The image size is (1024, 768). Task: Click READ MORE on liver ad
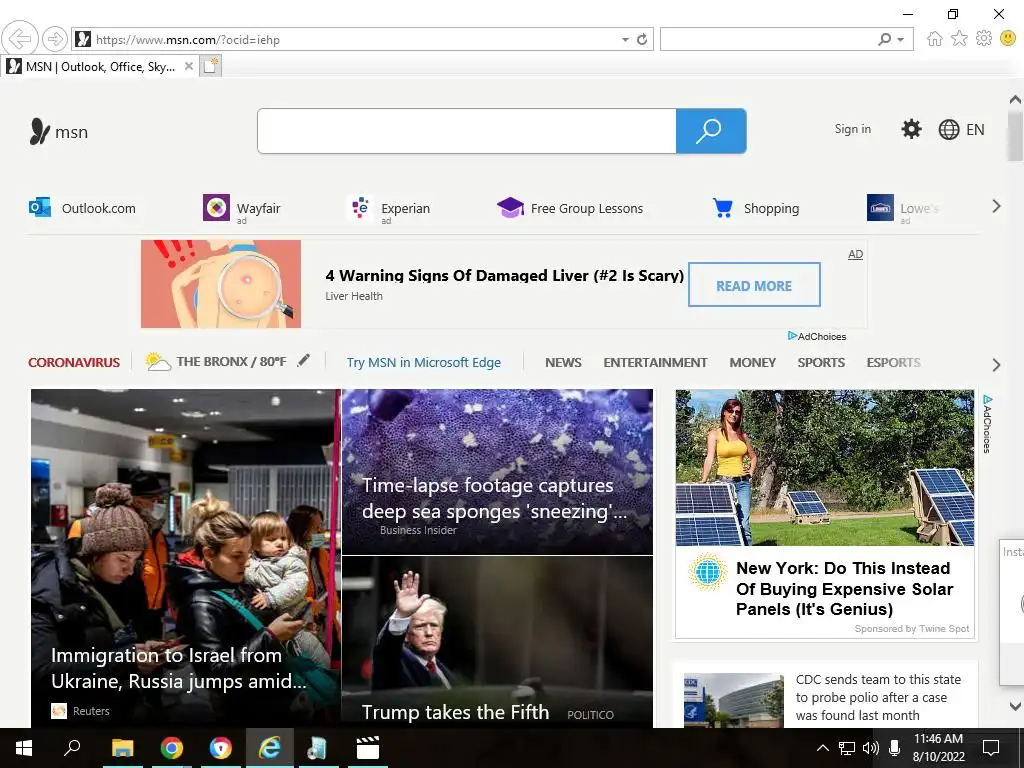(x=754, y=285)
